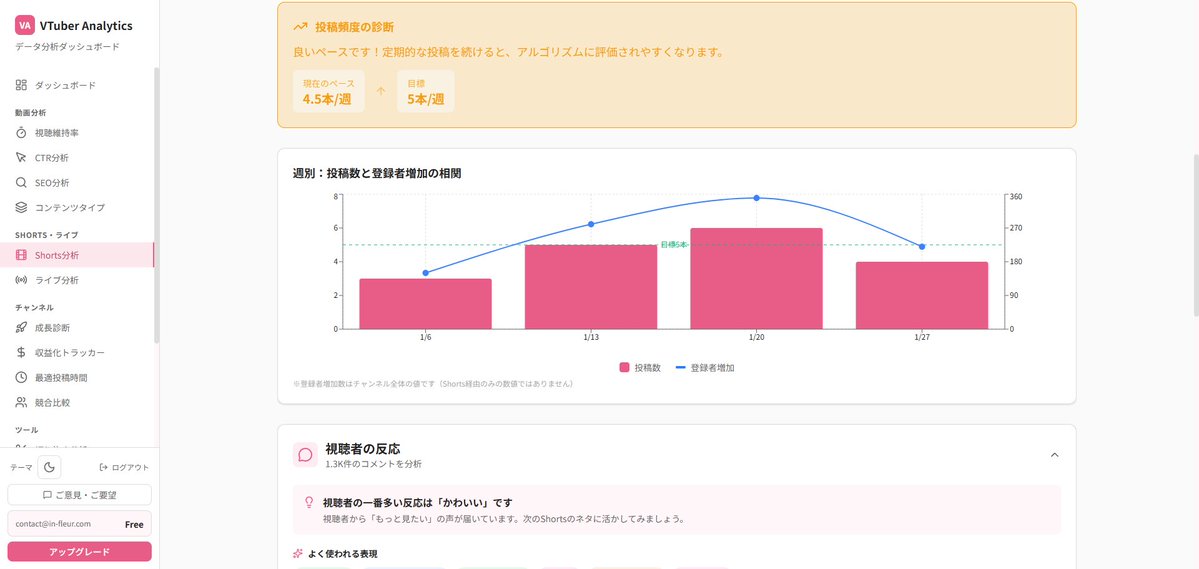Click the 収益化トラッカー dollar icon

pos(21,353)
